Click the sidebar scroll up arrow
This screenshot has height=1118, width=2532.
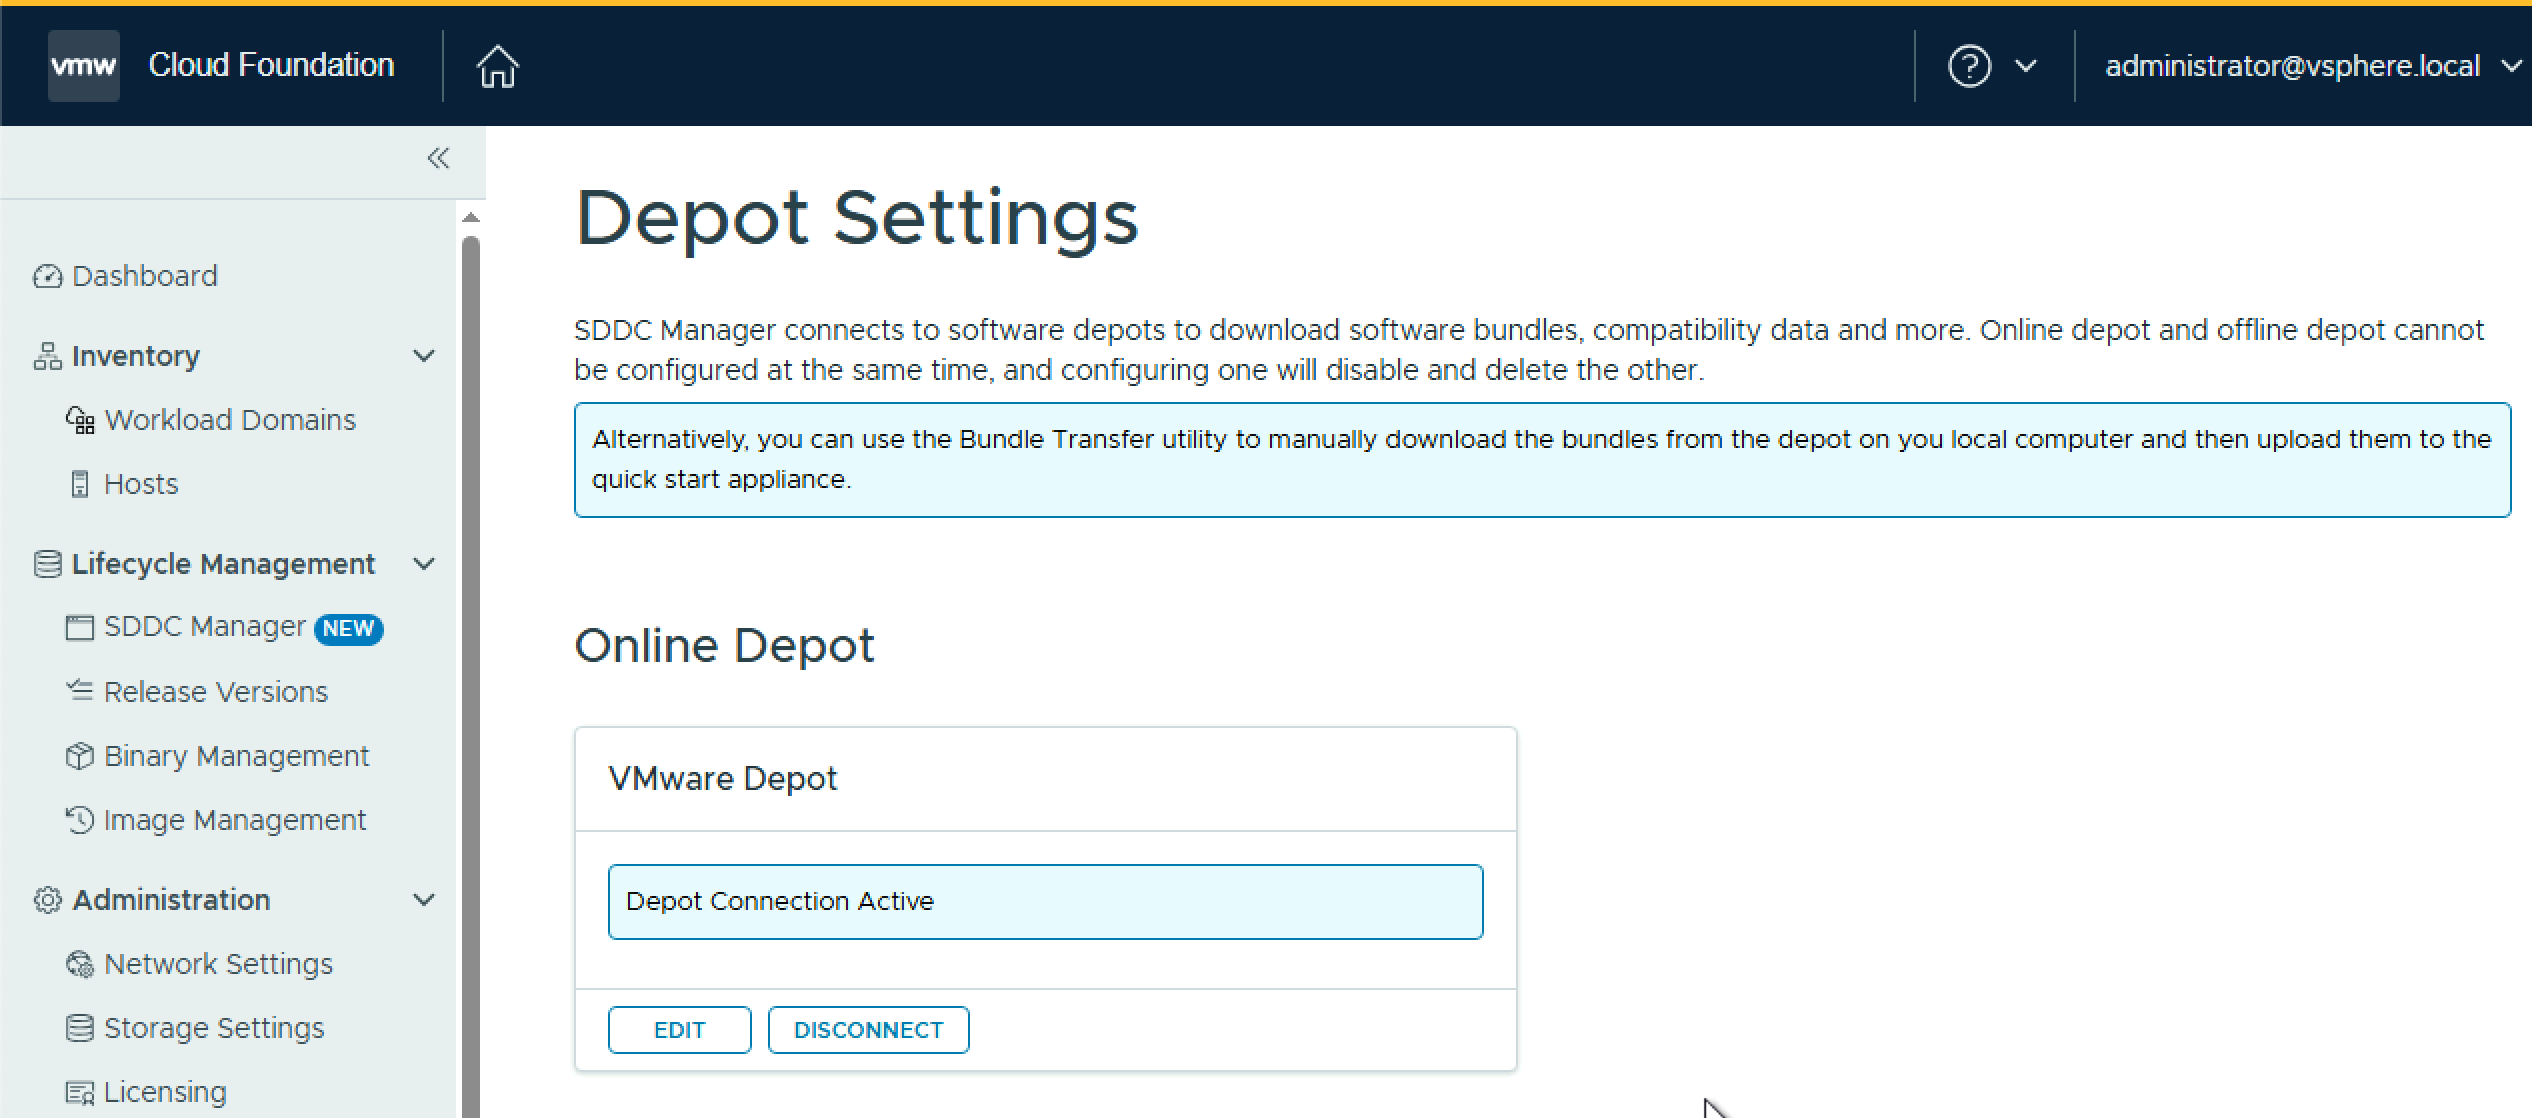(x=471, y=217)
